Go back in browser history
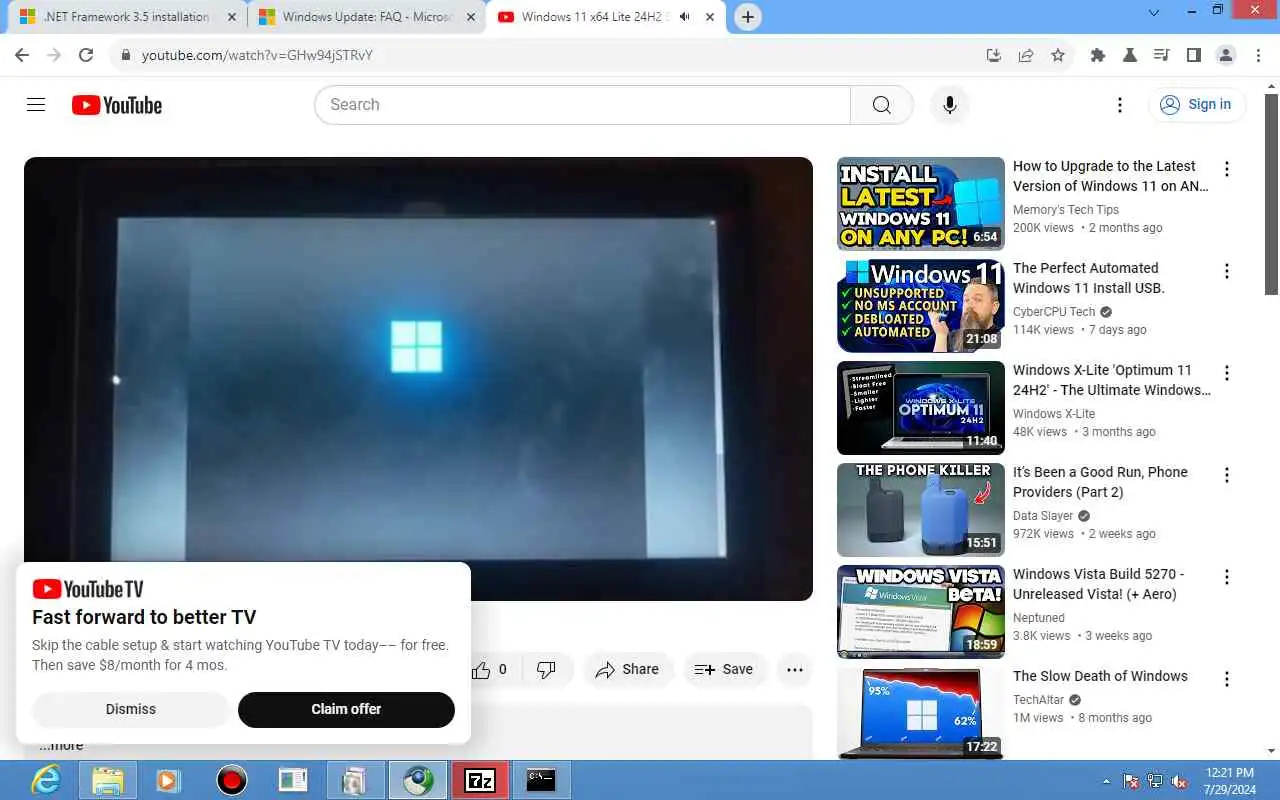 pos(22,55)
